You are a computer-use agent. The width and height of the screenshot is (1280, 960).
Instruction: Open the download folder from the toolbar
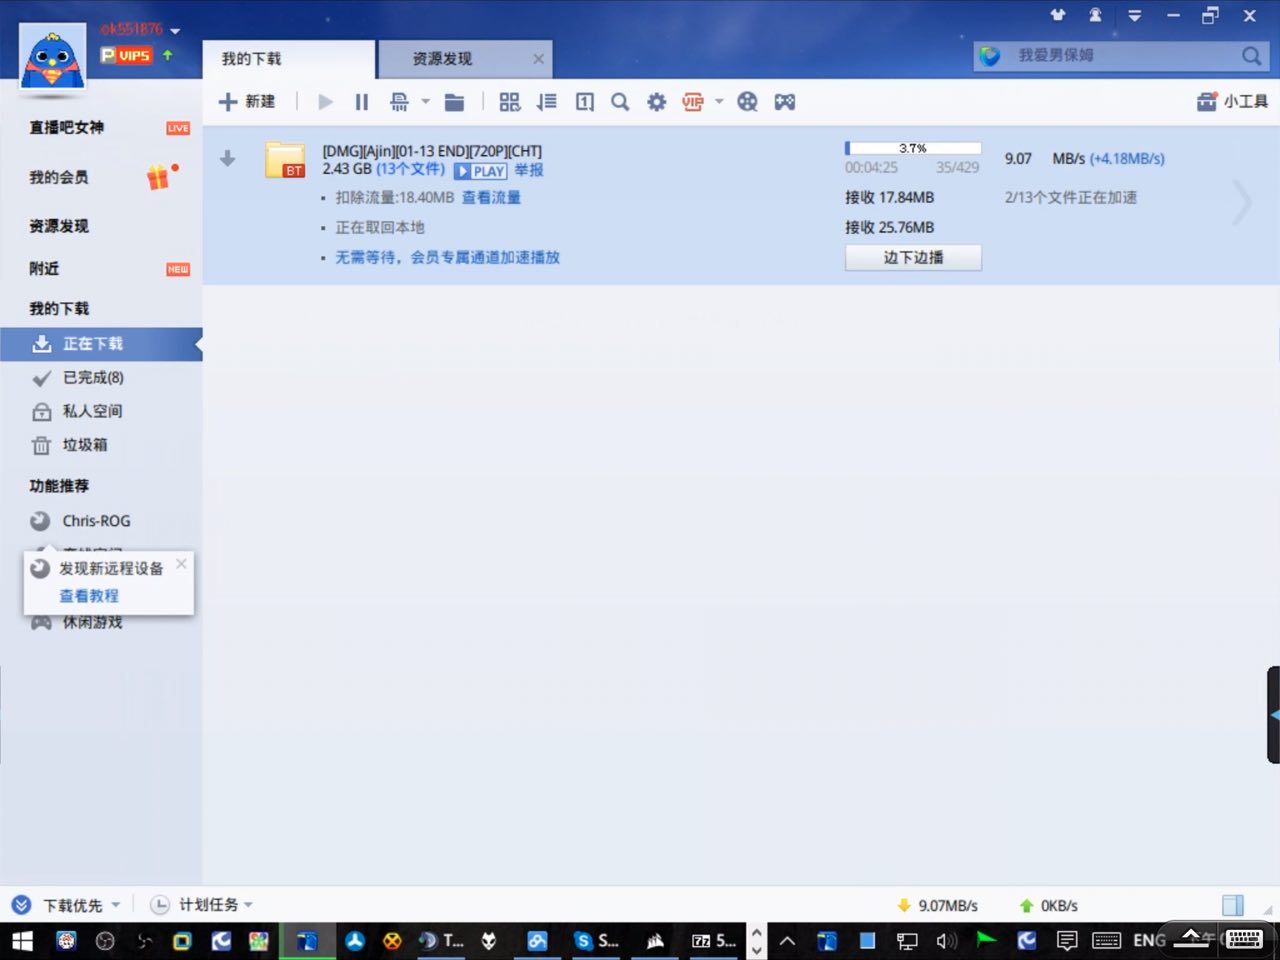(454, 102)
